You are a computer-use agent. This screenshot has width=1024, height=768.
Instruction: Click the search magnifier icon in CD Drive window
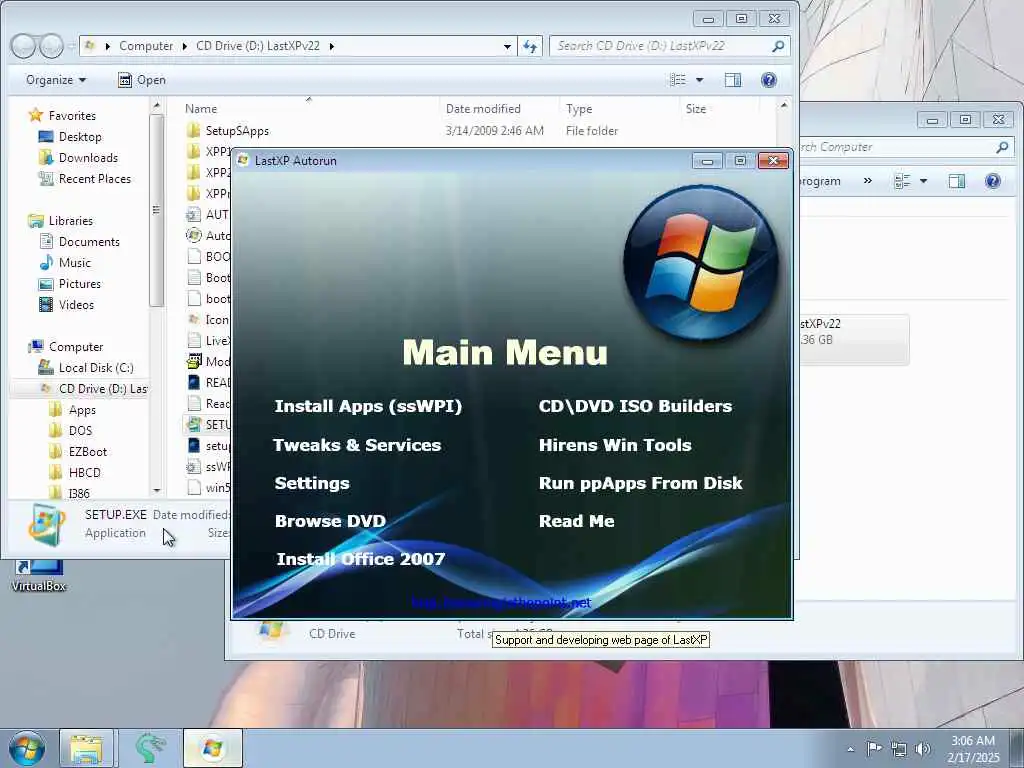point(778,46)
